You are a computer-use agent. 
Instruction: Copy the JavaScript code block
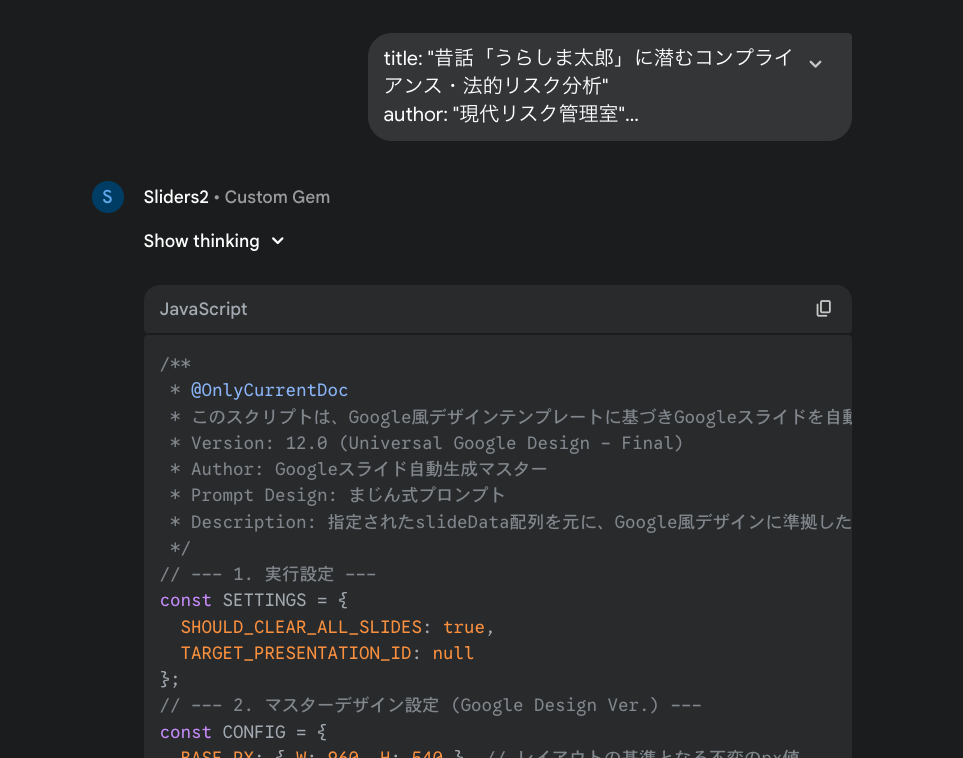[x=823, y=309]
